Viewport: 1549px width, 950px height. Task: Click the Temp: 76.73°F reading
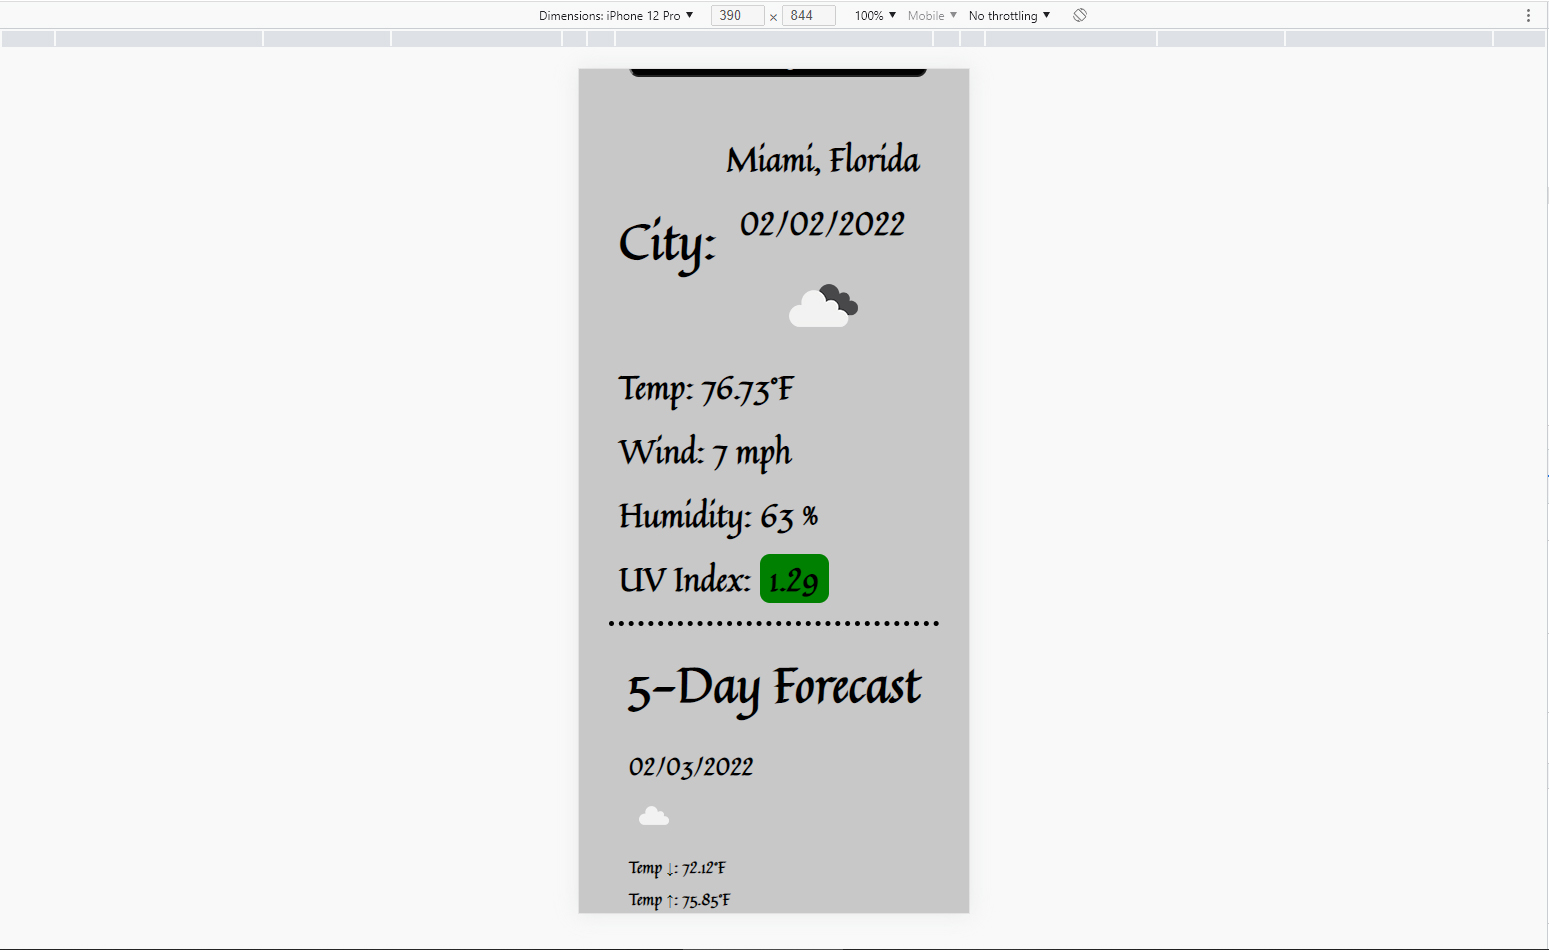coord(705,389)
